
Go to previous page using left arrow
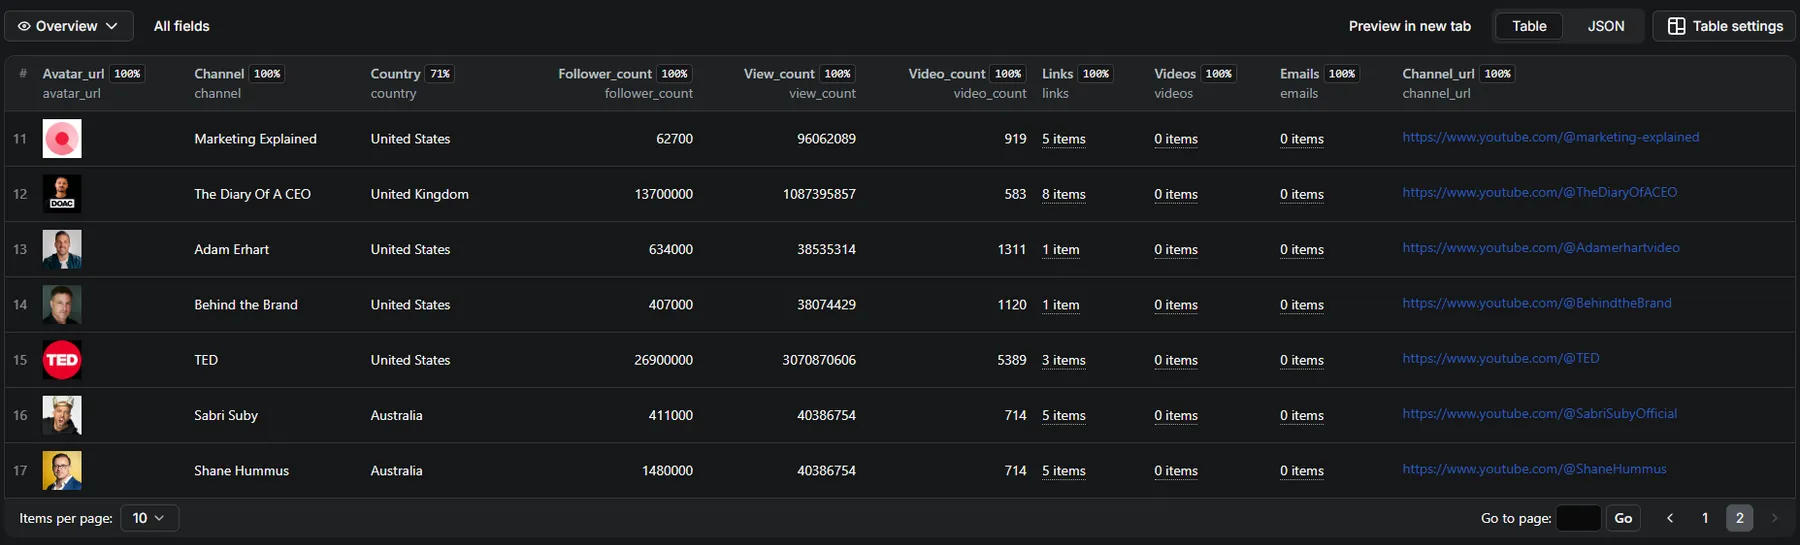[1669, 518]
